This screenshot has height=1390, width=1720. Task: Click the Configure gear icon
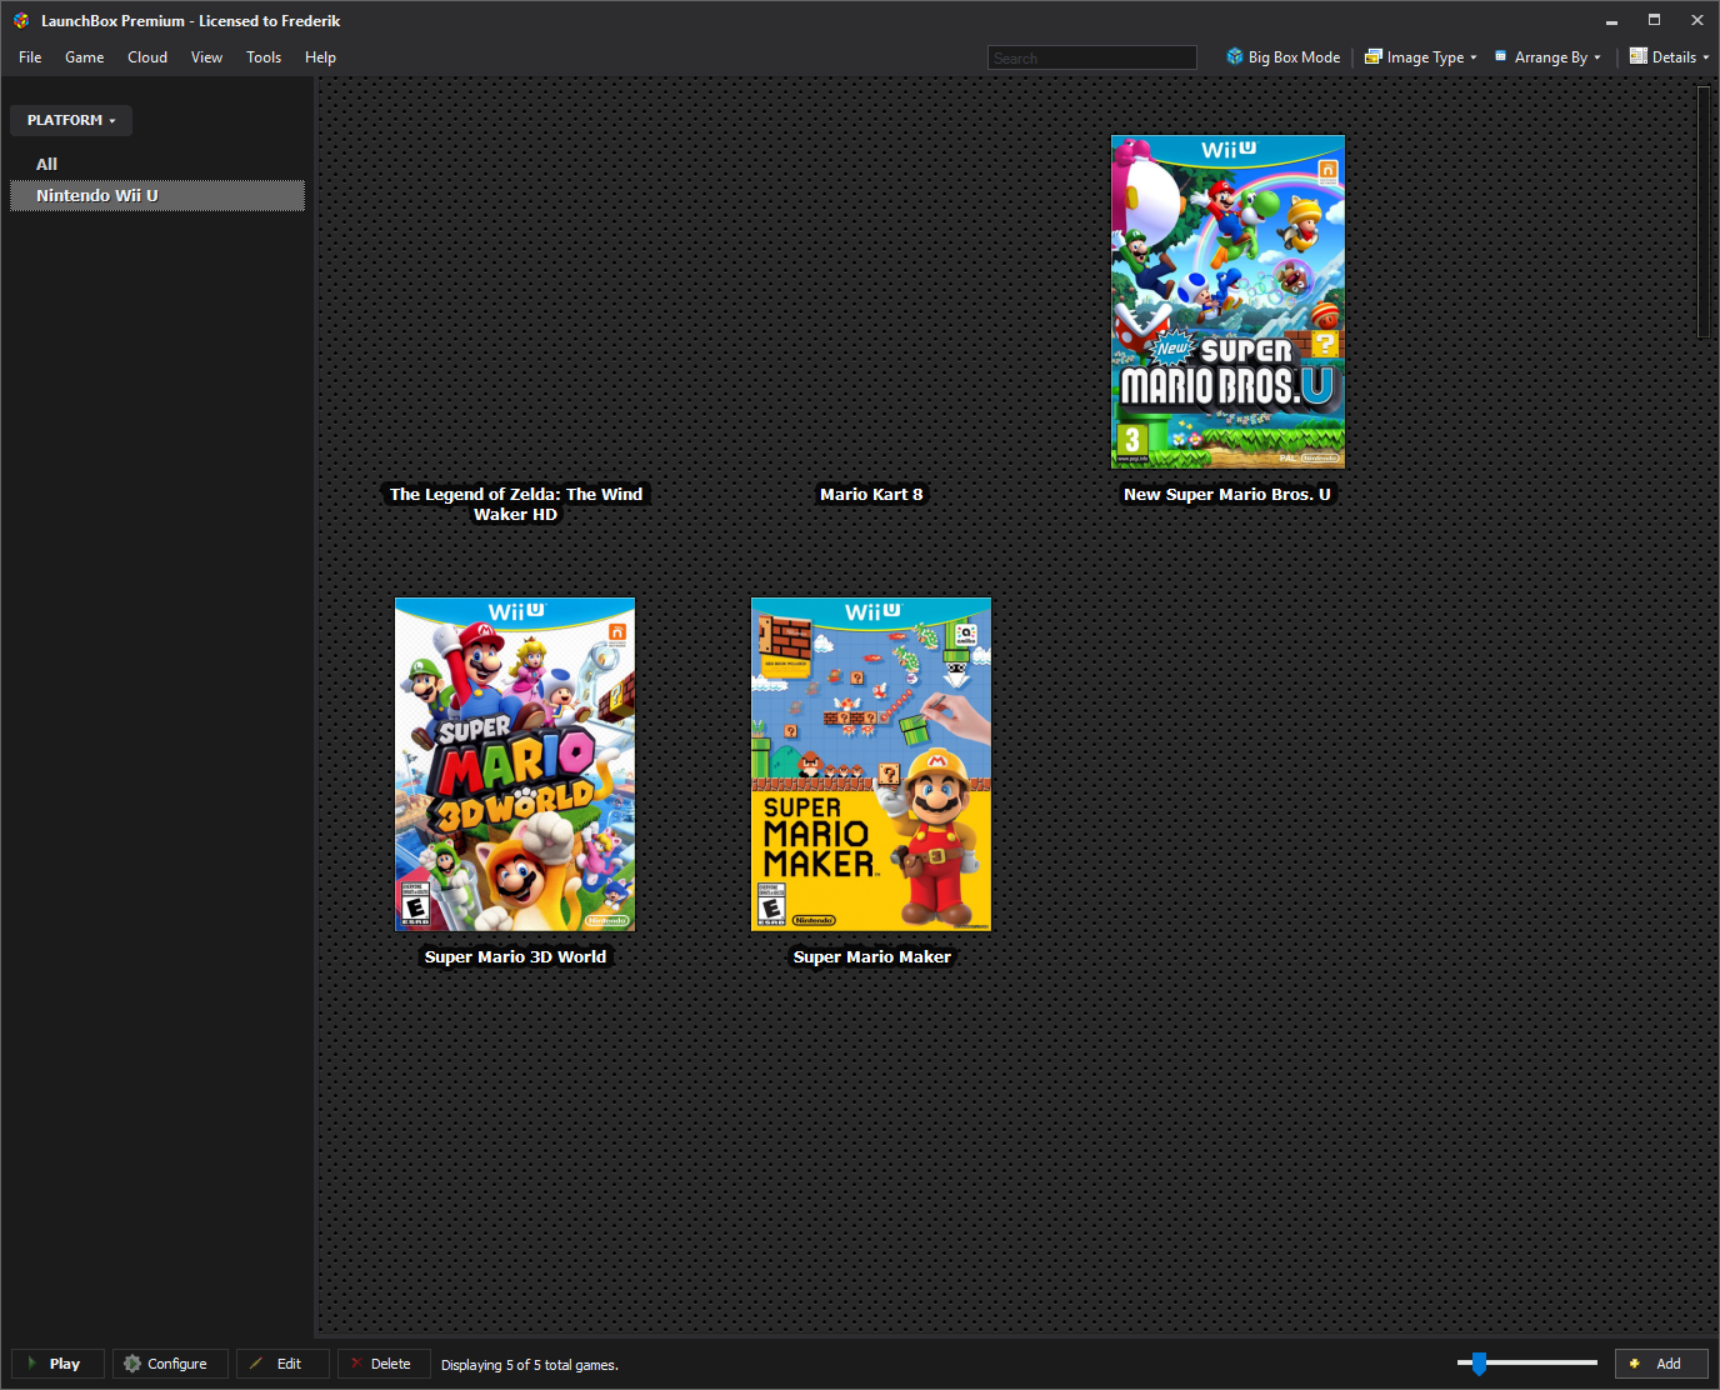[x=132, y=1363]
